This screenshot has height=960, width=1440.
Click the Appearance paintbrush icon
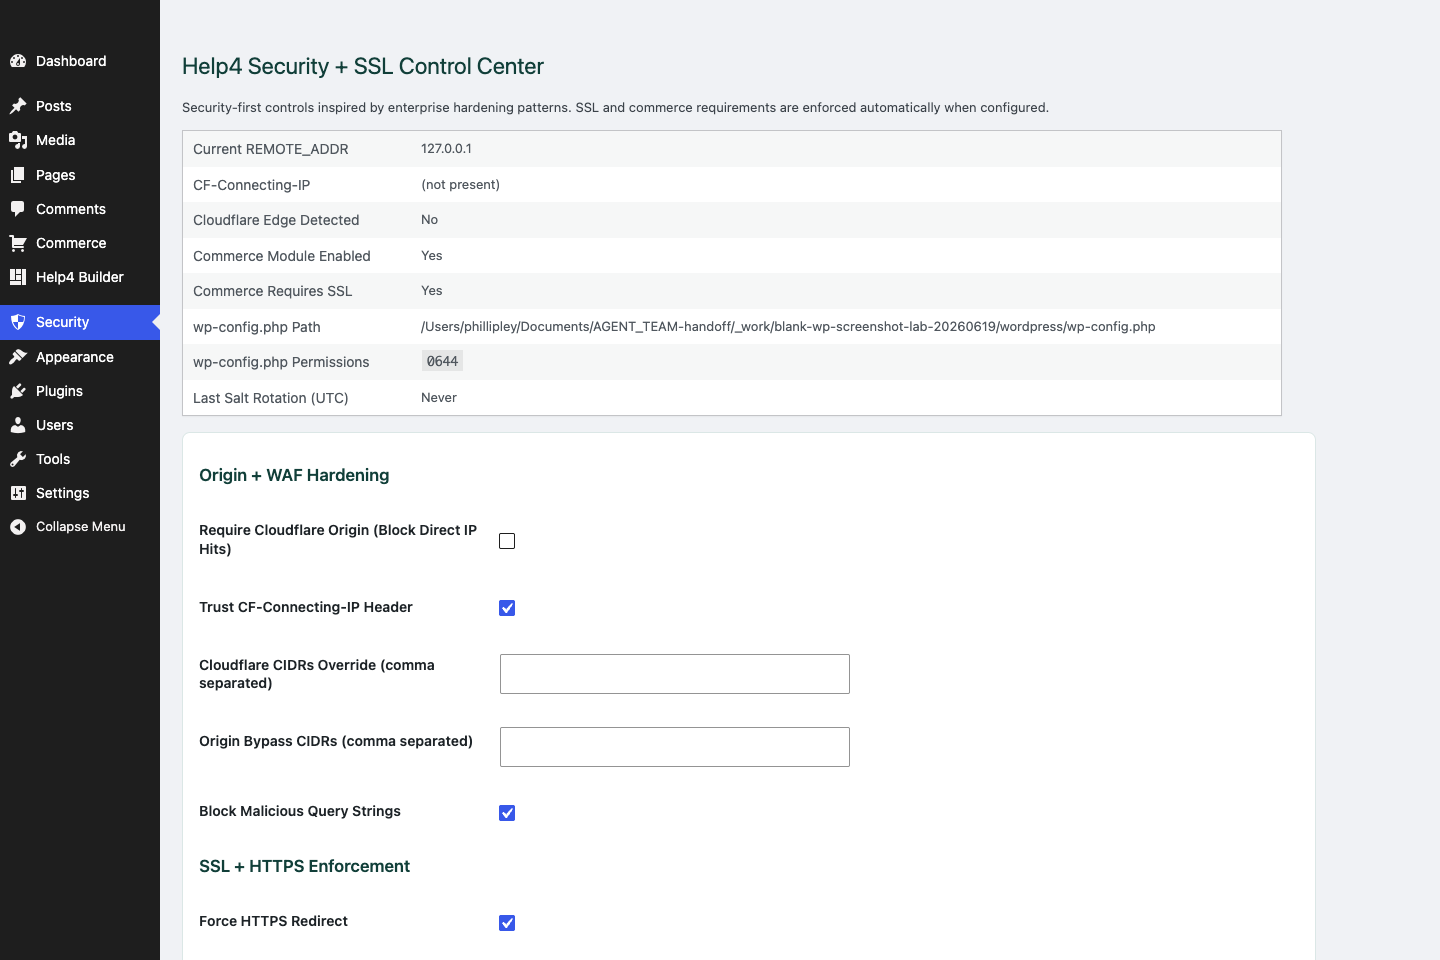click(x=18, y=357)
